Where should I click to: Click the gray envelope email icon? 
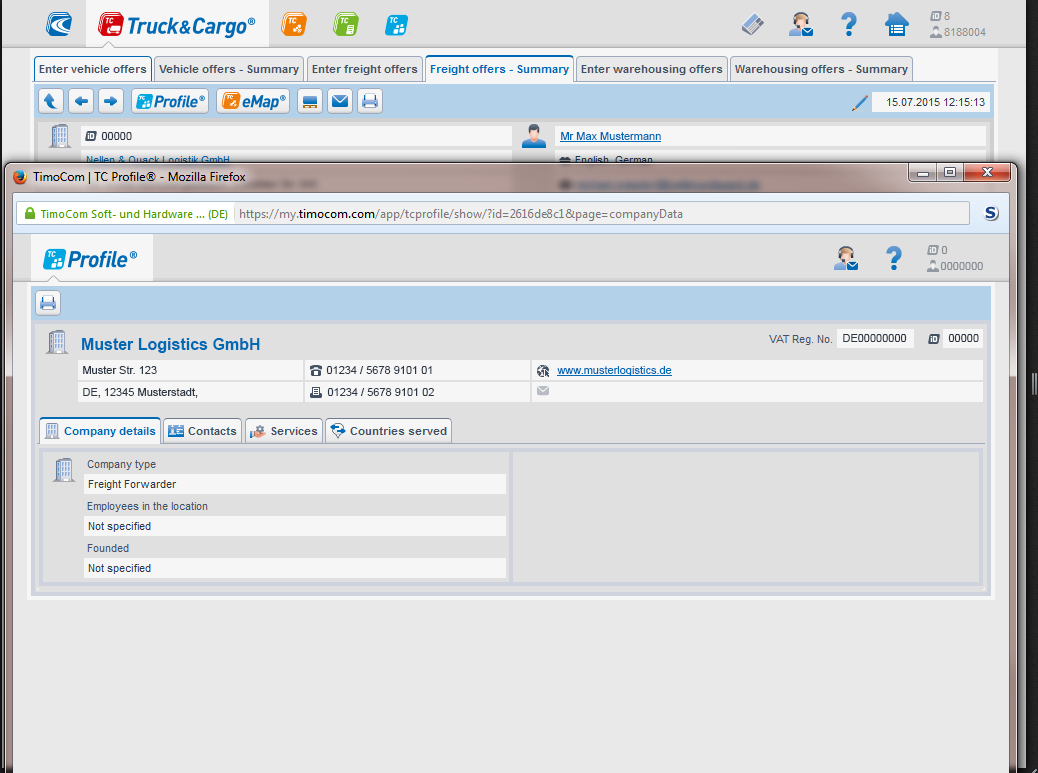coord(543,390)
